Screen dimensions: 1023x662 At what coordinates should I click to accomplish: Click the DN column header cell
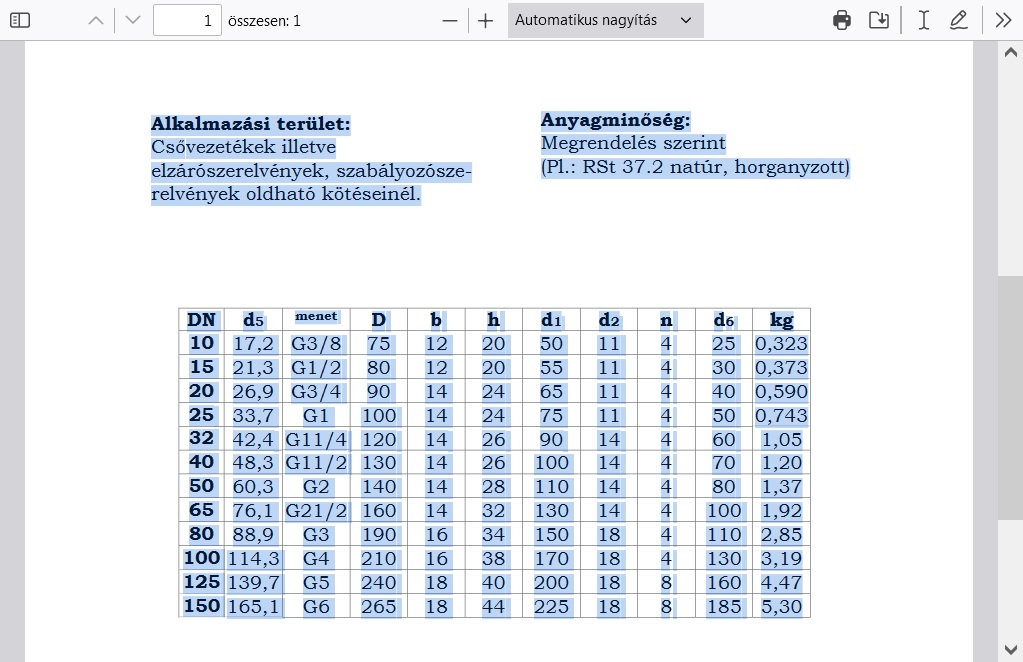[201, 320]
